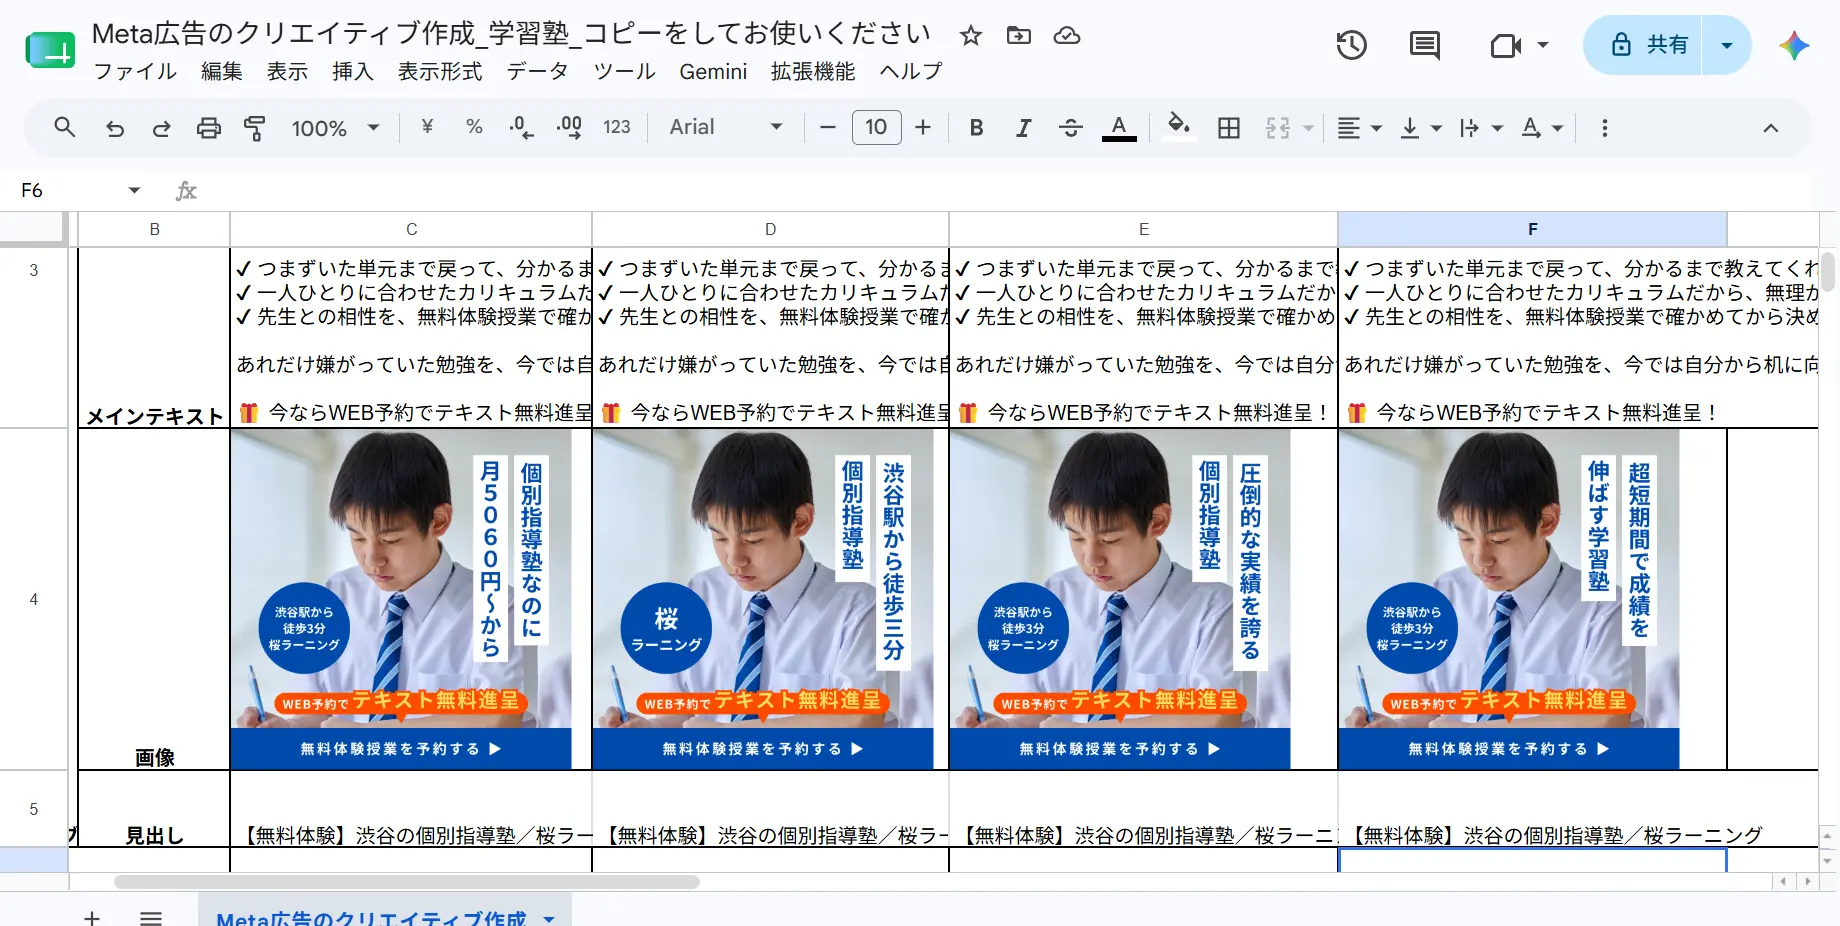Start a Meet video call
1840x926 pixels.
(1505, 45)
